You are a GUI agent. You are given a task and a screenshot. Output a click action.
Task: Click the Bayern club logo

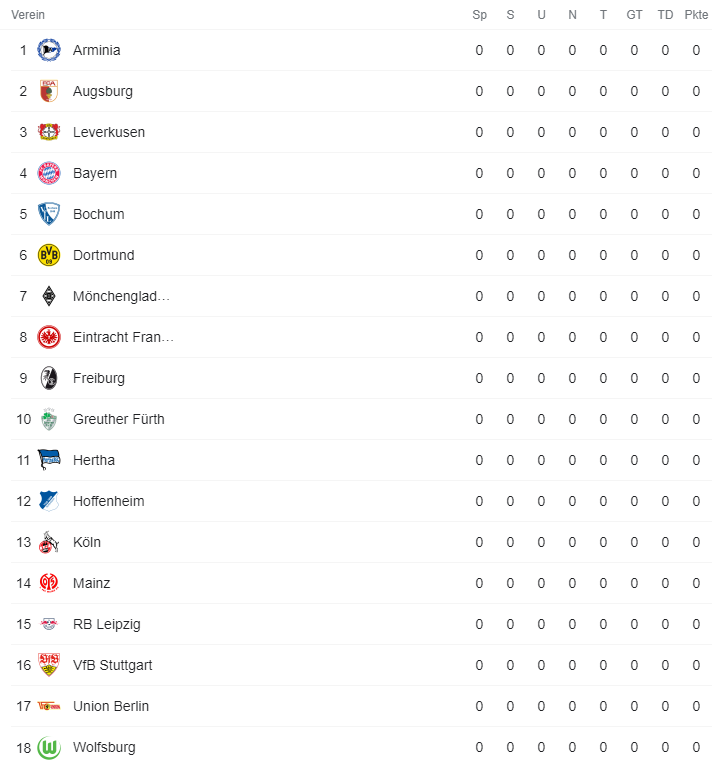click(48, 173)
